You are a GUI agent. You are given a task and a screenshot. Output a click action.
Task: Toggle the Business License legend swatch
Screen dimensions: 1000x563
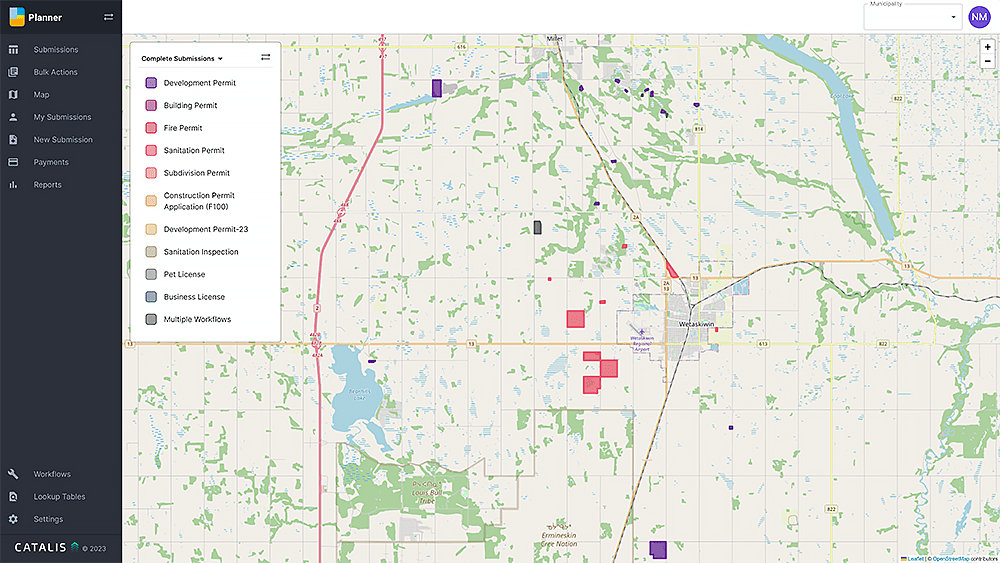[151, 297]
